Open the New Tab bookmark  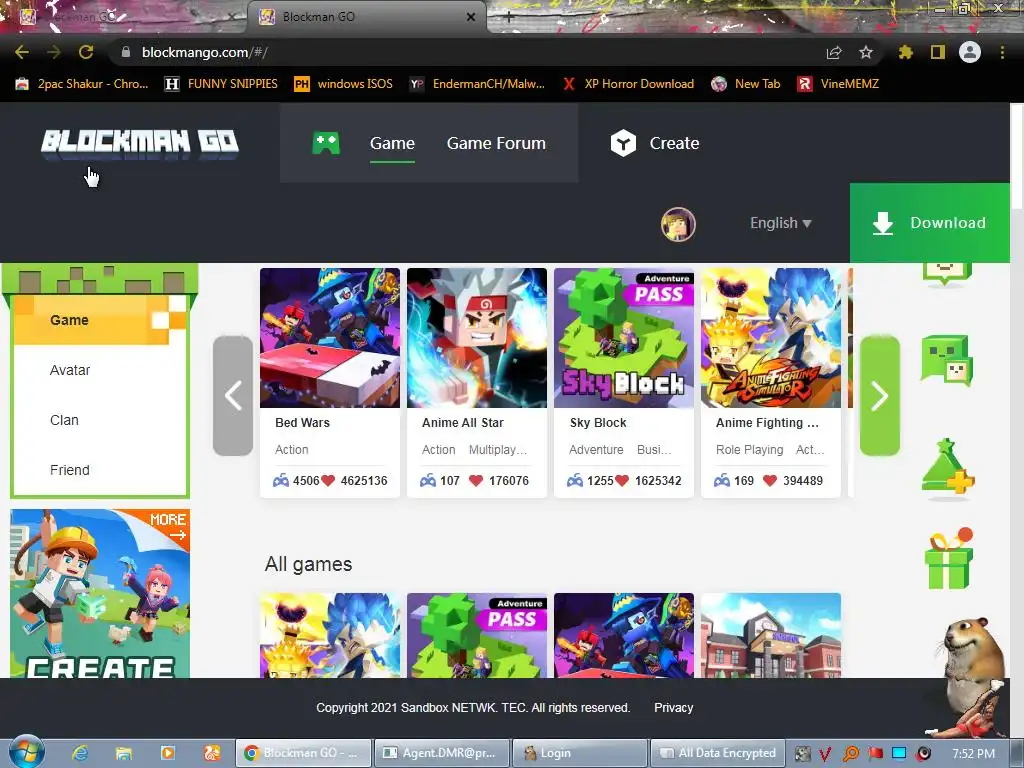point(746,84)
